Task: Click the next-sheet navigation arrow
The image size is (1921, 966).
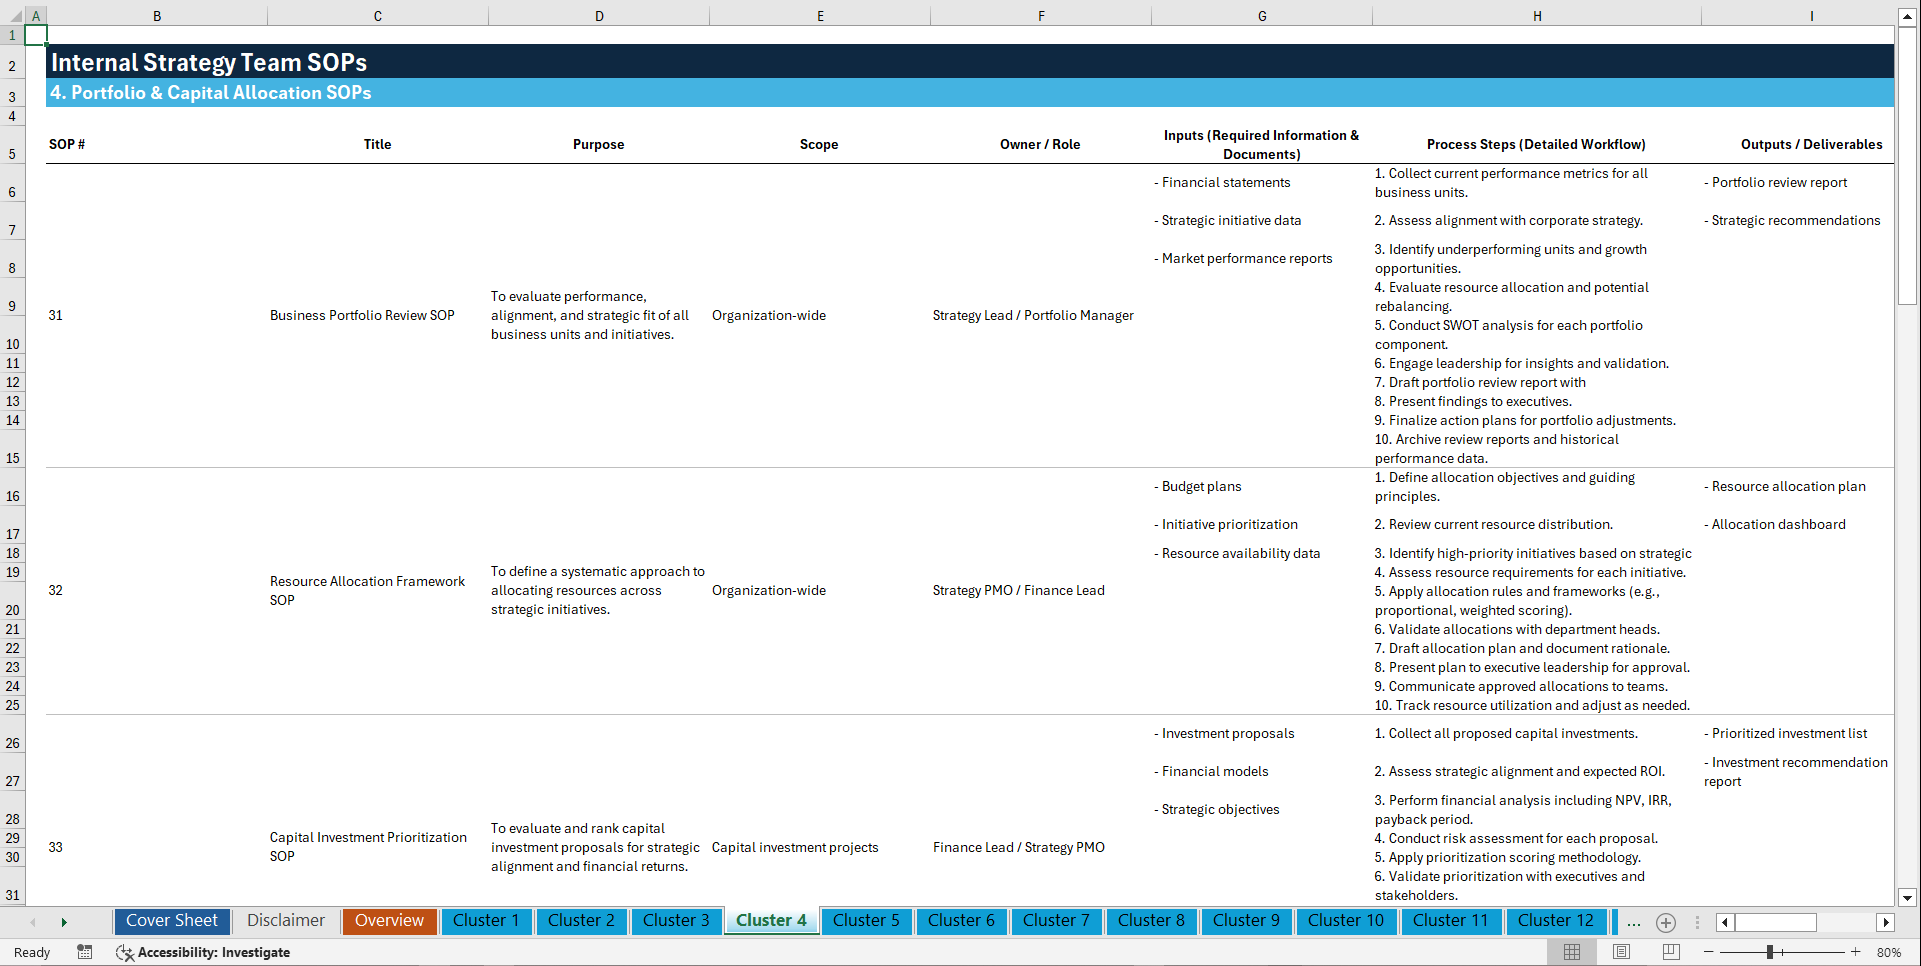Action: click(65, 922)
